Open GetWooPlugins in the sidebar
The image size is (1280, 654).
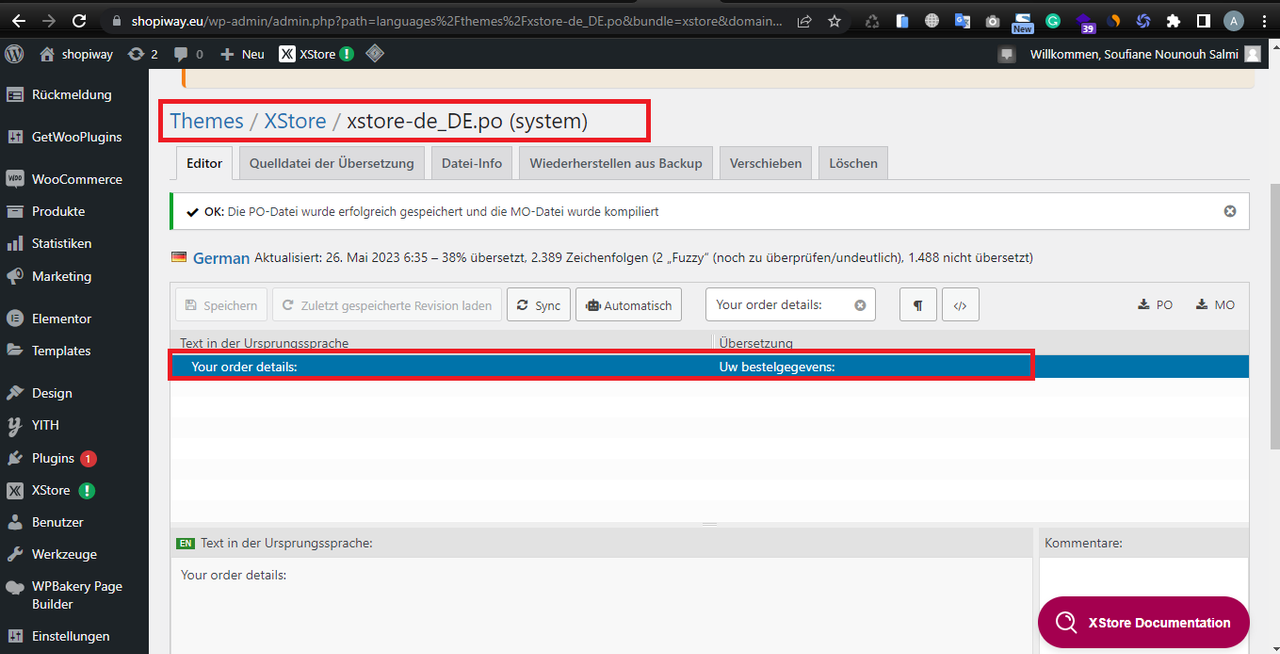[x=74, y=137]
